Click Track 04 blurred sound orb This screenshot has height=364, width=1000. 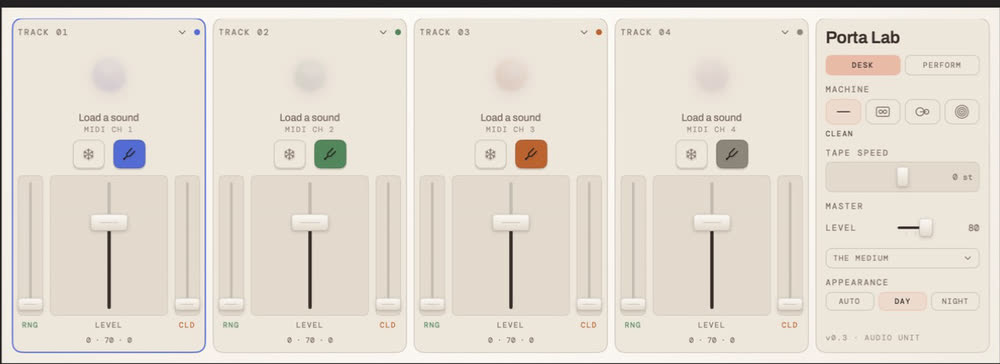(x=712, y=75)
